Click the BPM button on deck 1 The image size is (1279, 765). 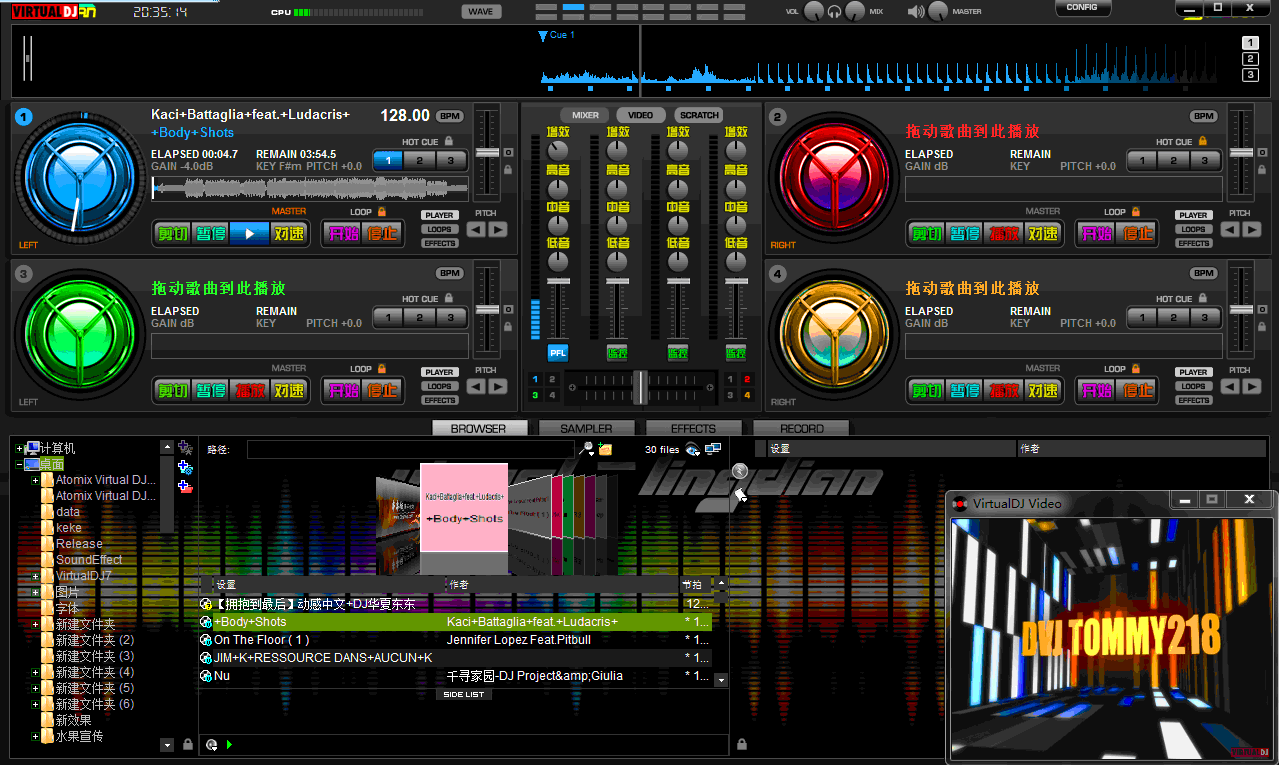point(450,116)
